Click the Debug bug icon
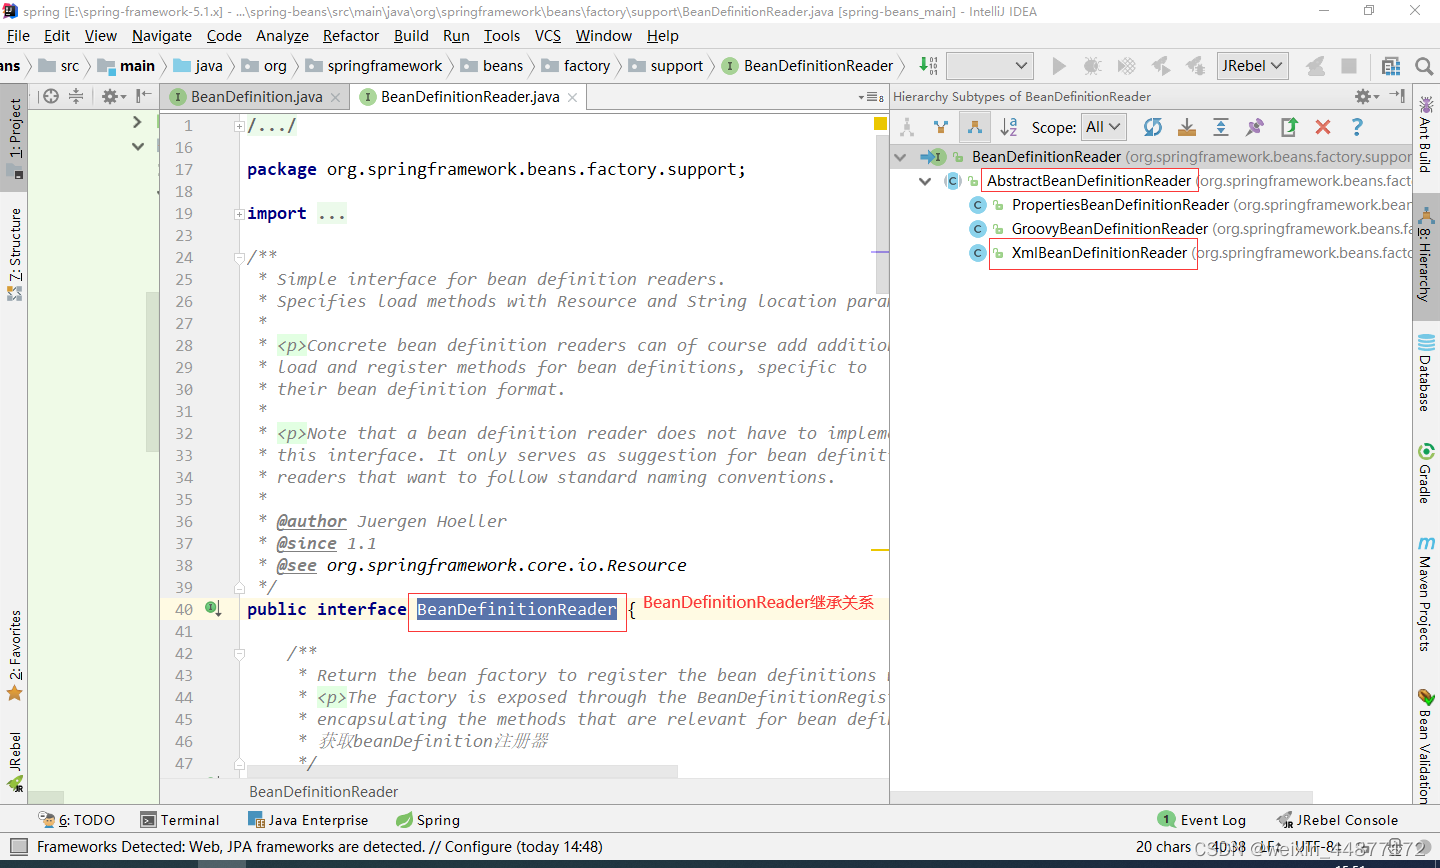 click(1093, 66)
